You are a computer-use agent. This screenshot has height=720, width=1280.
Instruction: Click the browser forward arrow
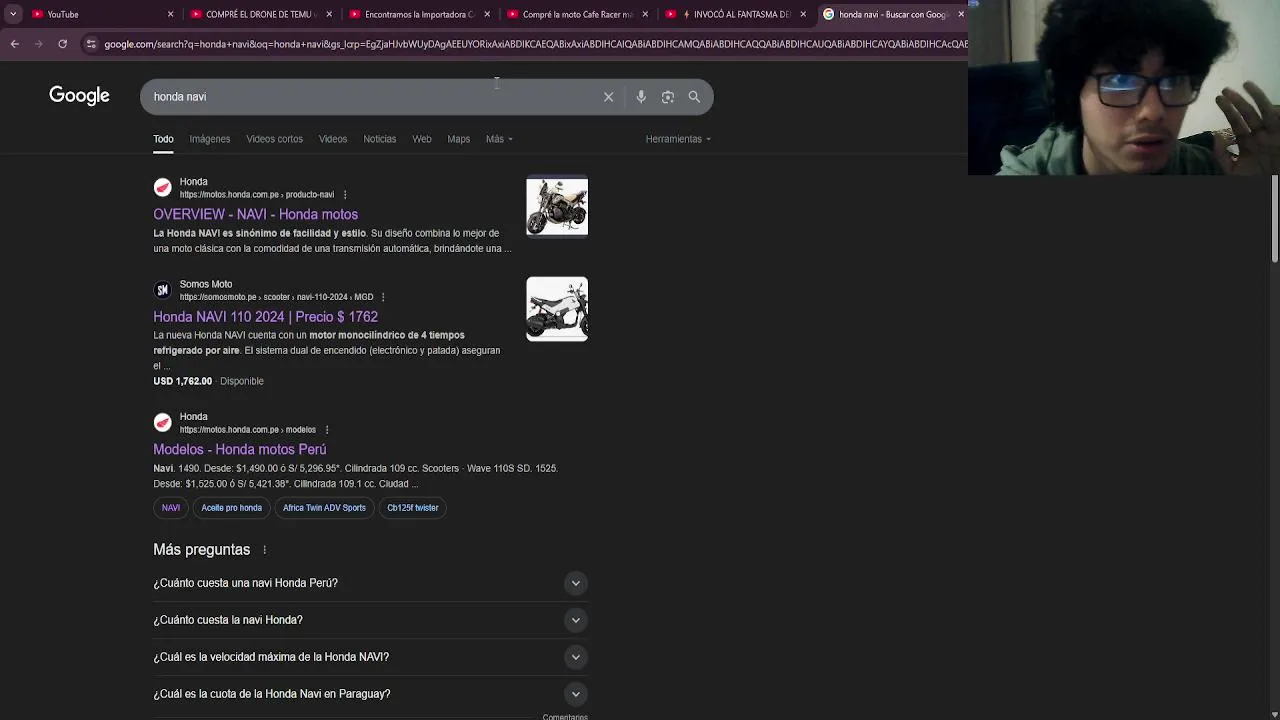pos(38,44)
